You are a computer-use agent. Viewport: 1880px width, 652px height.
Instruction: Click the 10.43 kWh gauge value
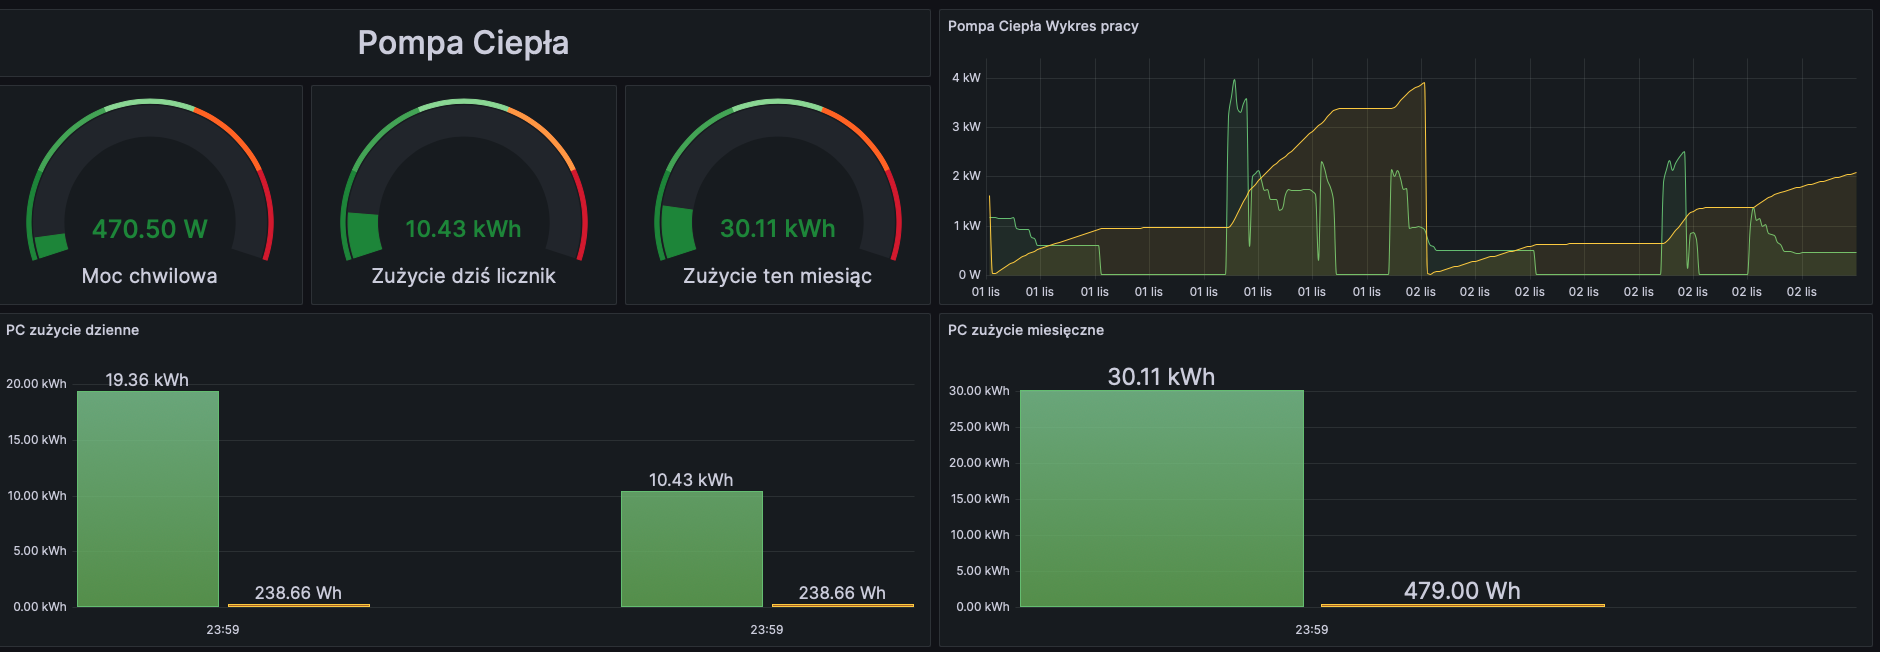(463, 229)
